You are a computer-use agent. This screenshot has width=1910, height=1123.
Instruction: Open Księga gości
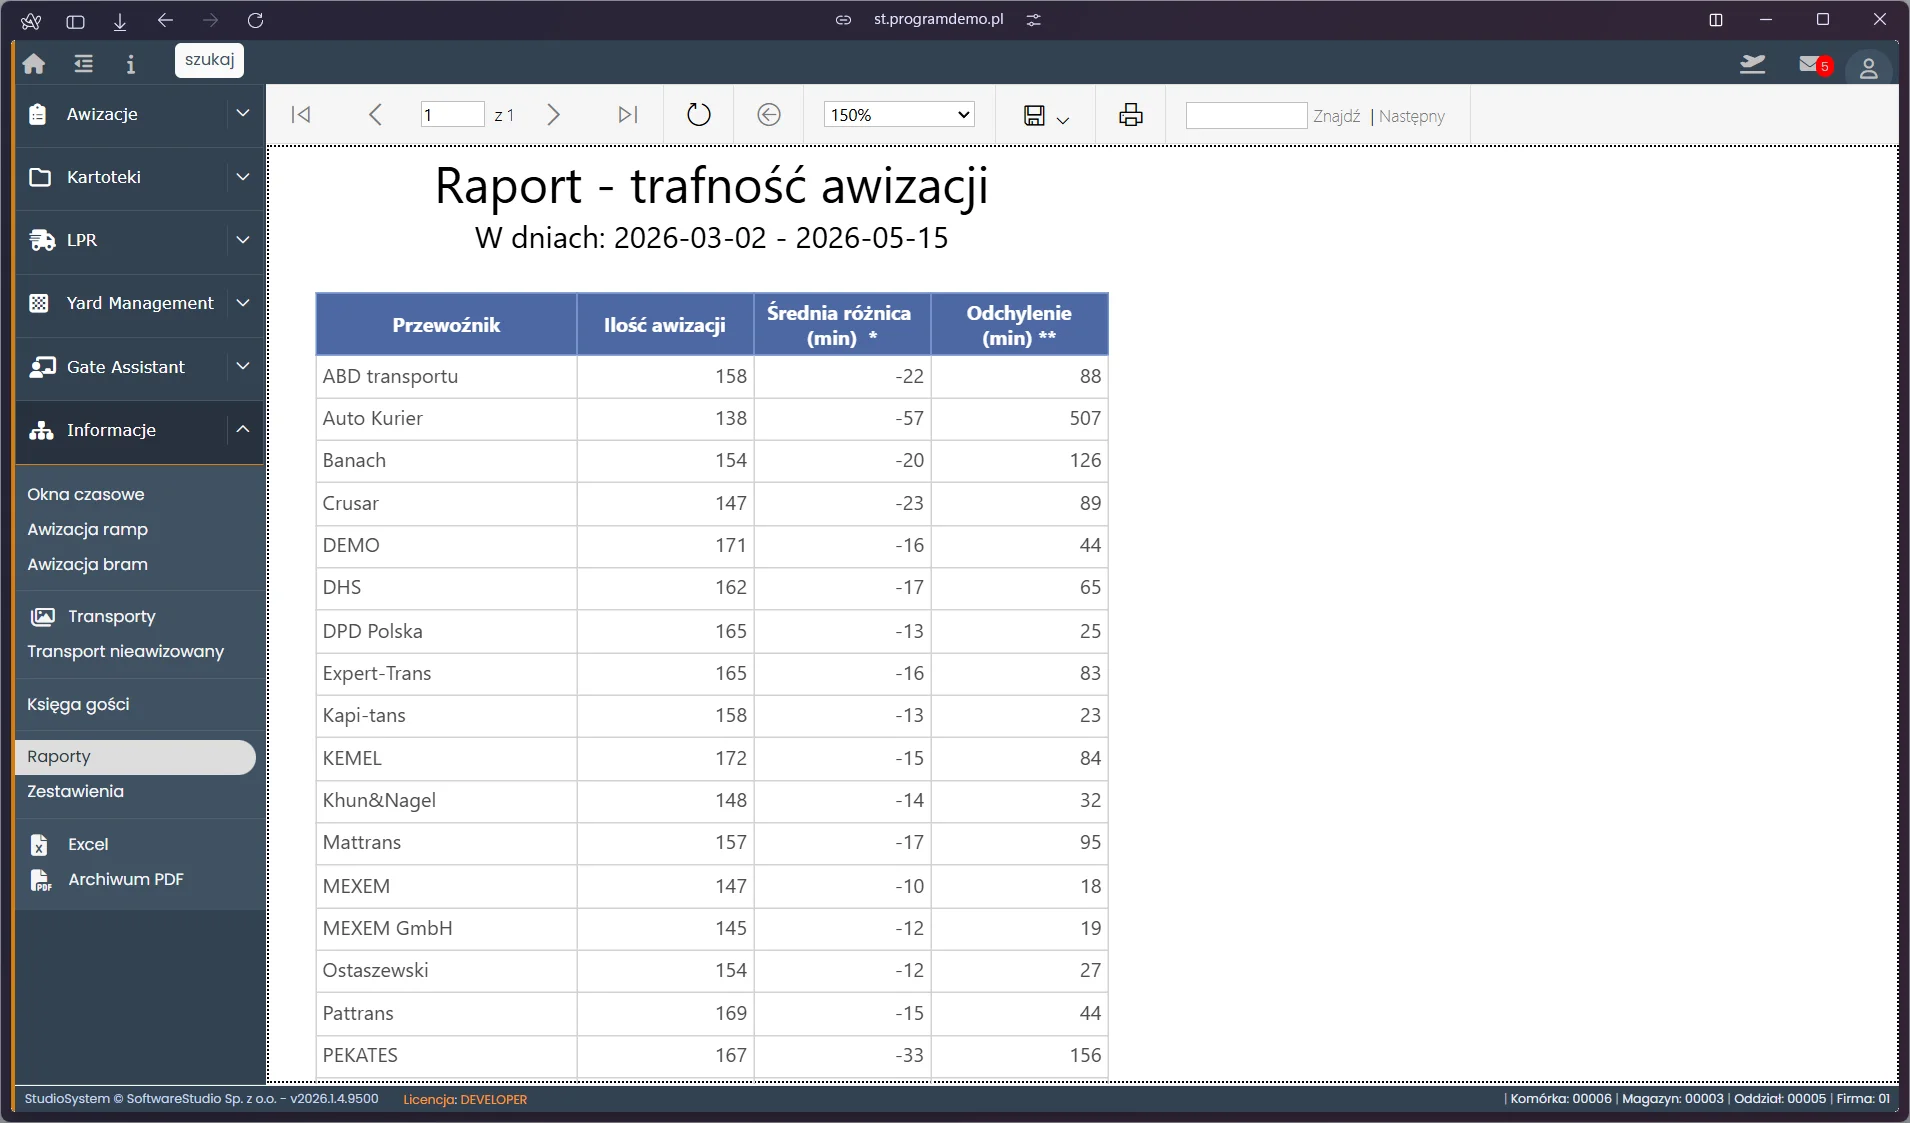point(79,704)
